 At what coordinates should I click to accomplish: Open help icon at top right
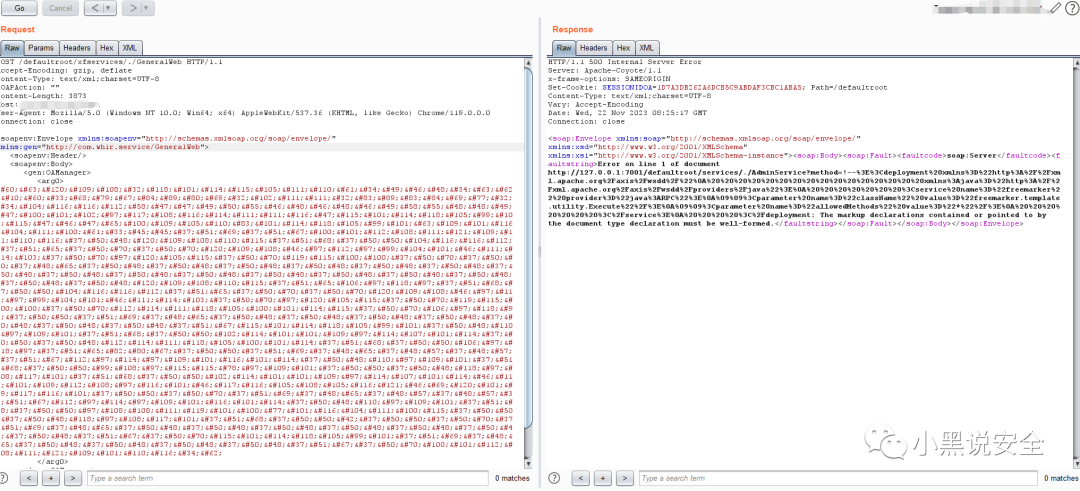(1071, 8)
